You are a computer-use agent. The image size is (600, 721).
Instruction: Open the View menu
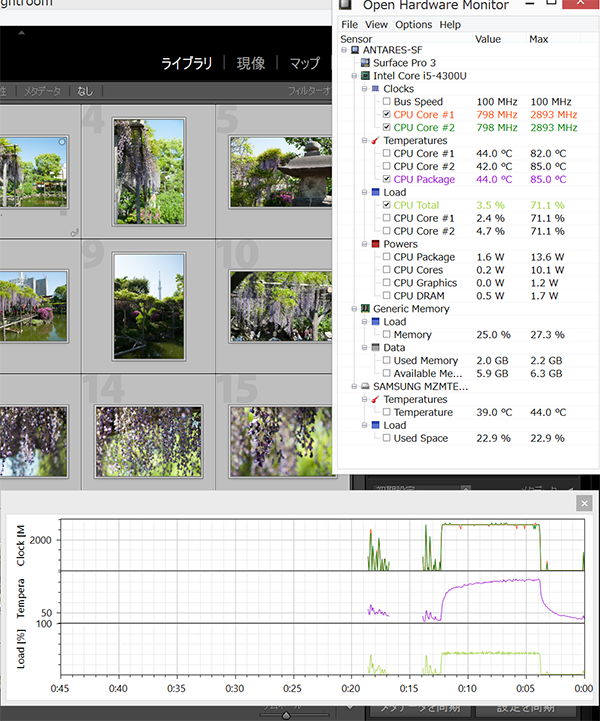tap(376, 24)
